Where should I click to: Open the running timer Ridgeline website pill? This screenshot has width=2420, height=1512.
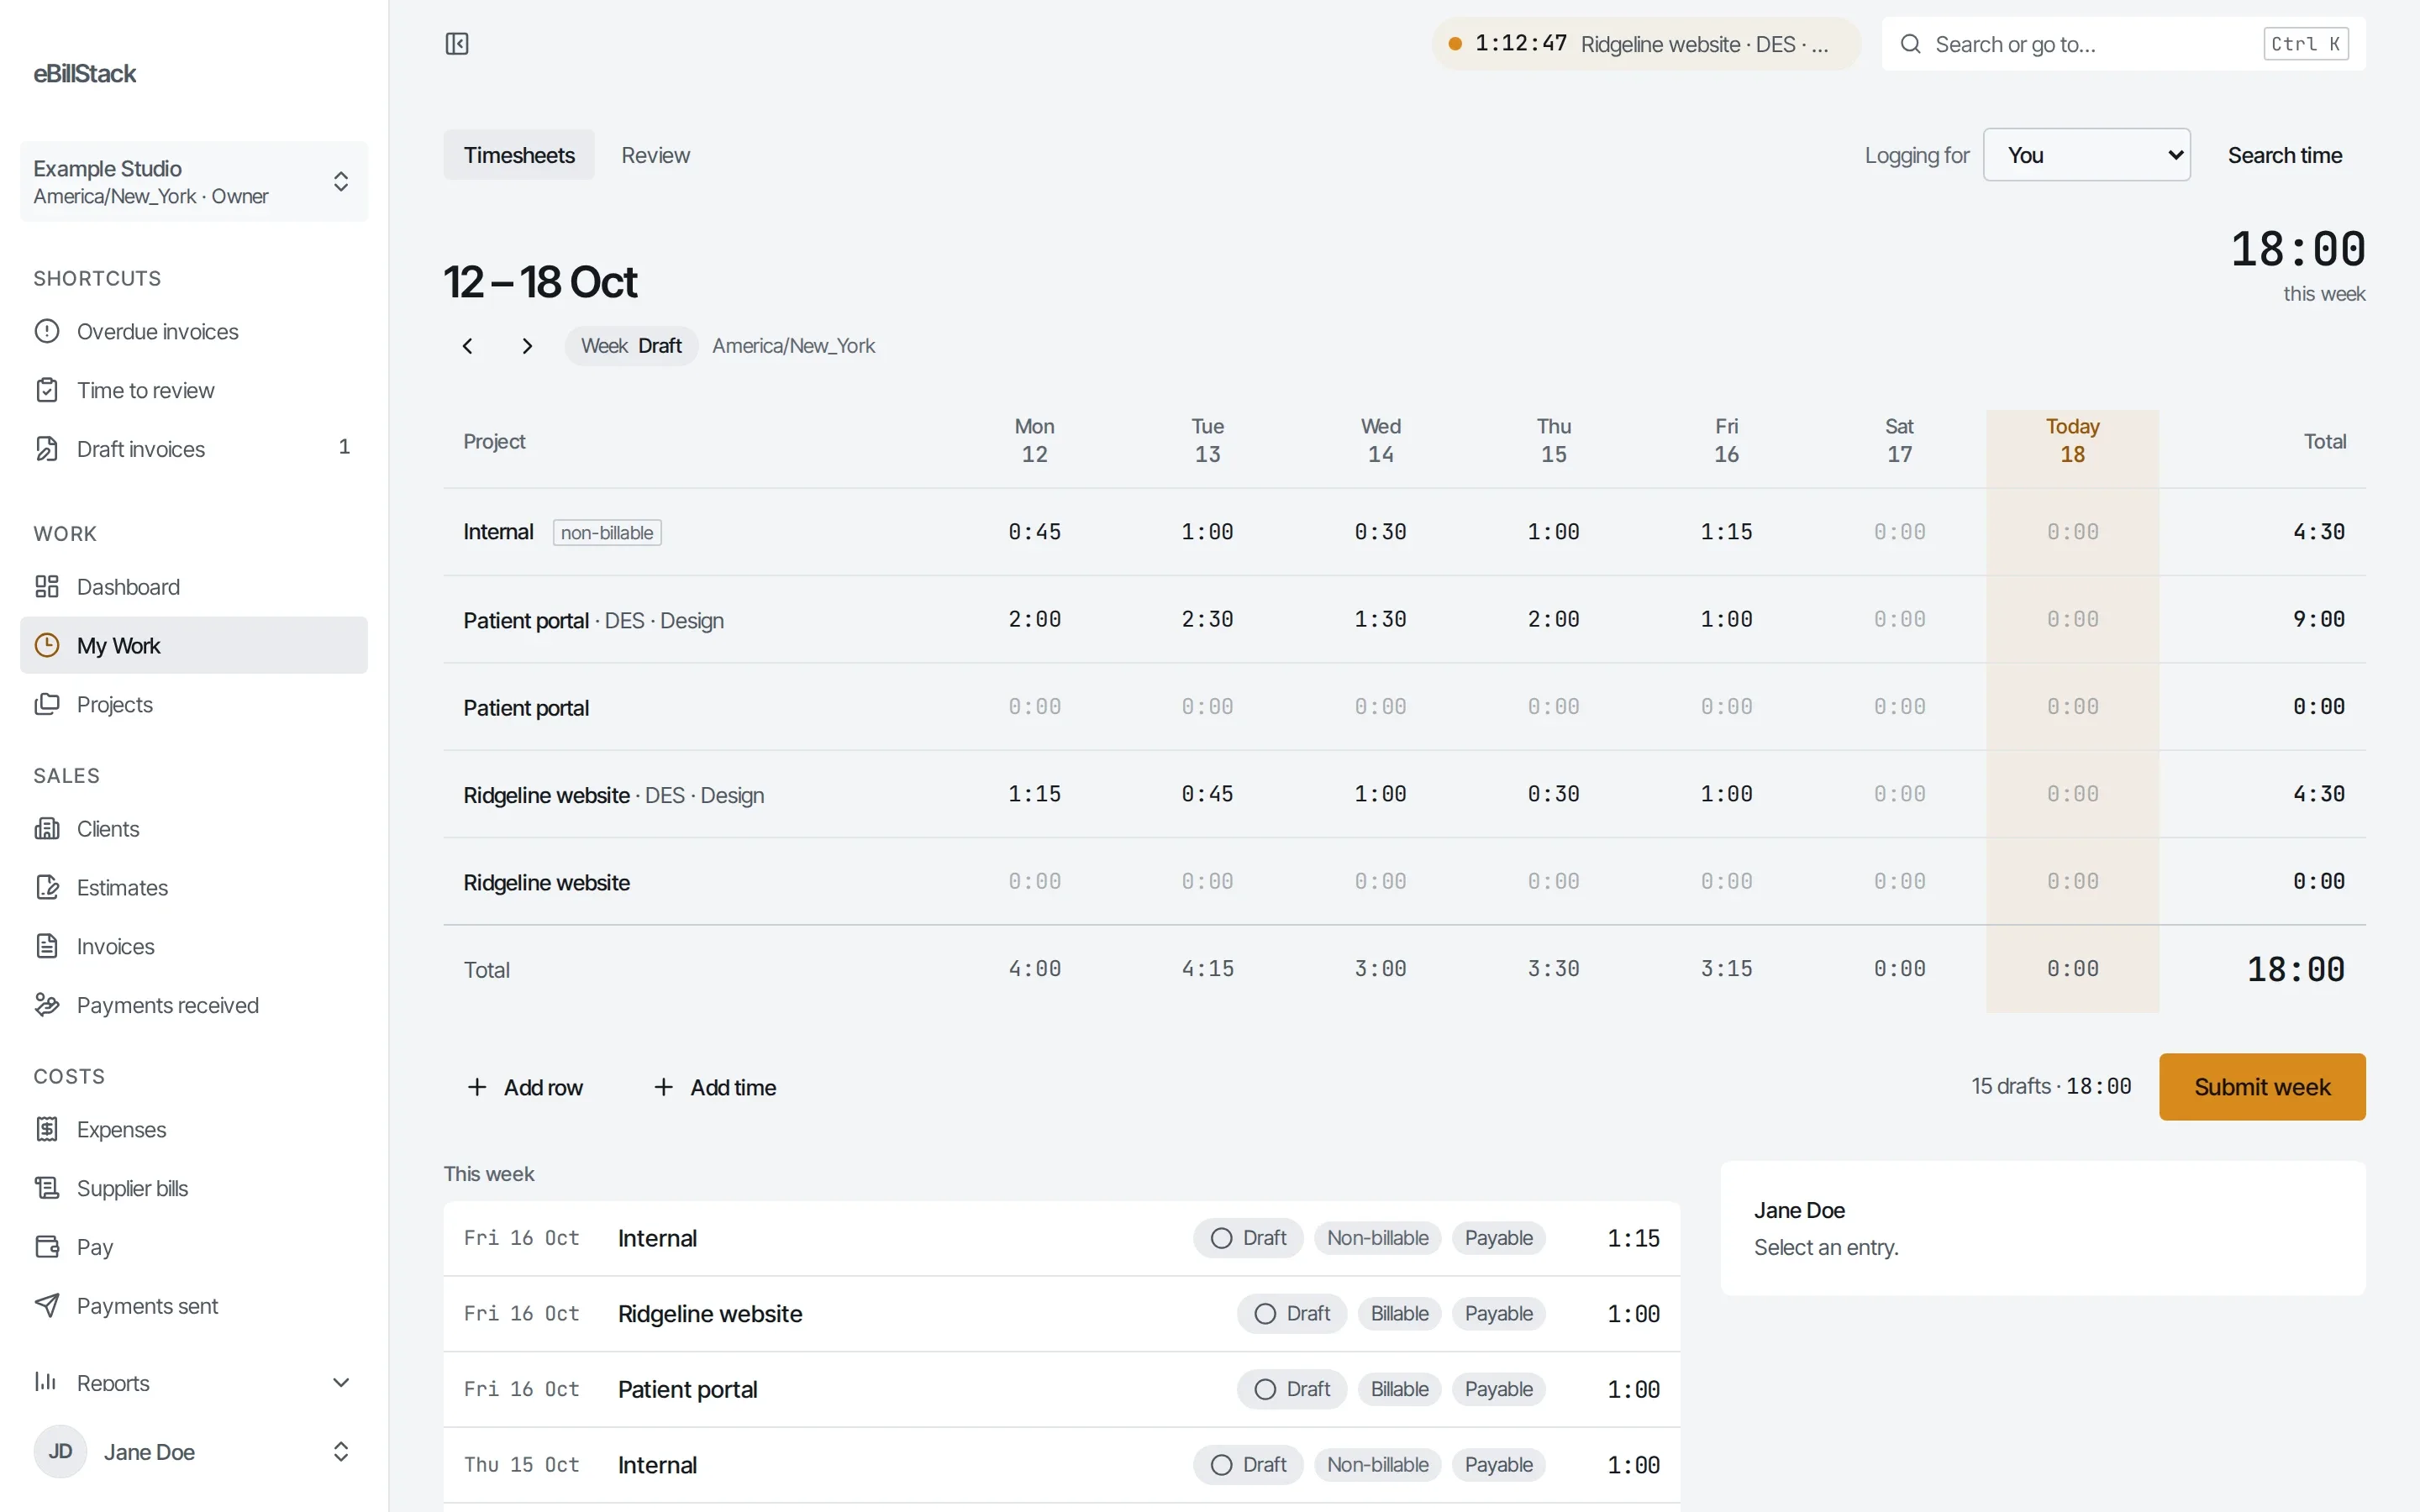tap(1646, 44)
